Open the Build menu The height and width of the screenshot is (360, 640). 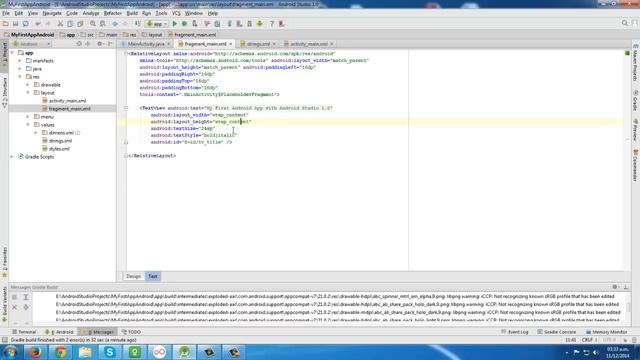pyautogui.click(x=132, y=13)
